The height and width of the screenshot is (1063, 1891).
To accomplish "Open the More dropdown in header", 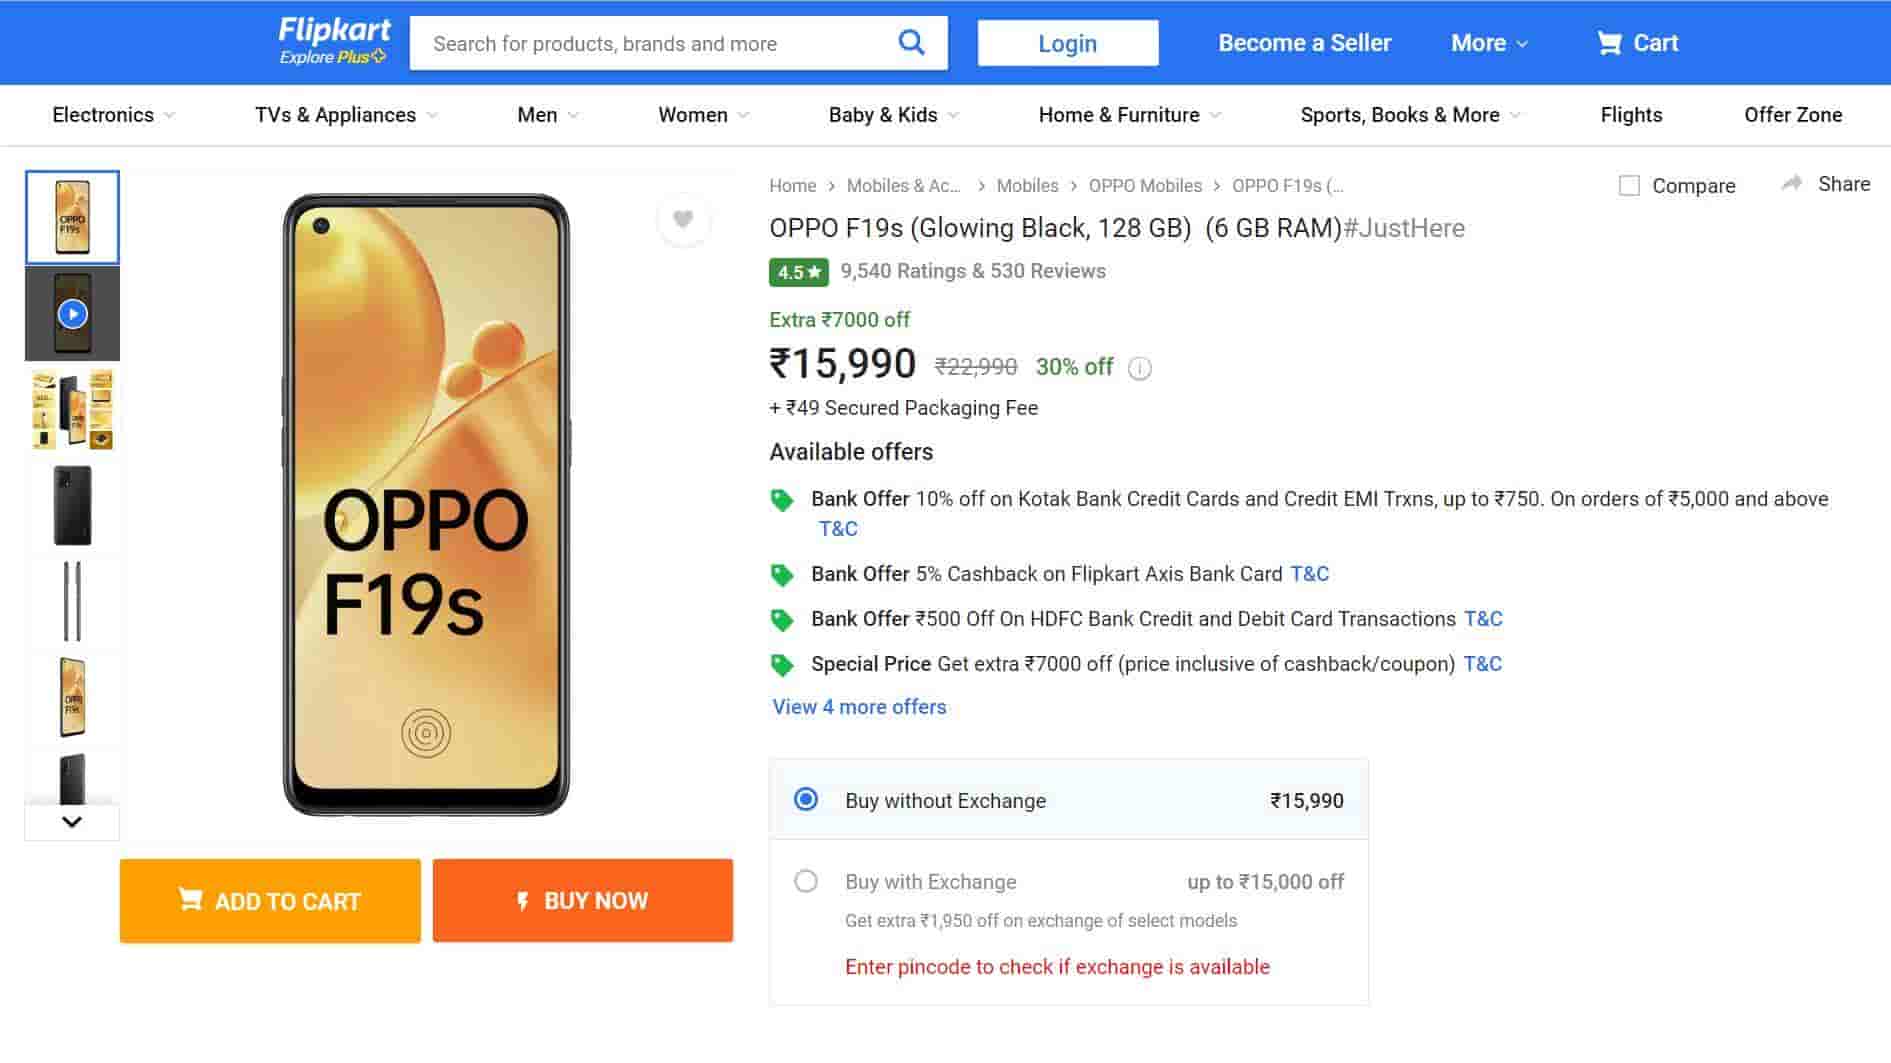I will 1489,43.
